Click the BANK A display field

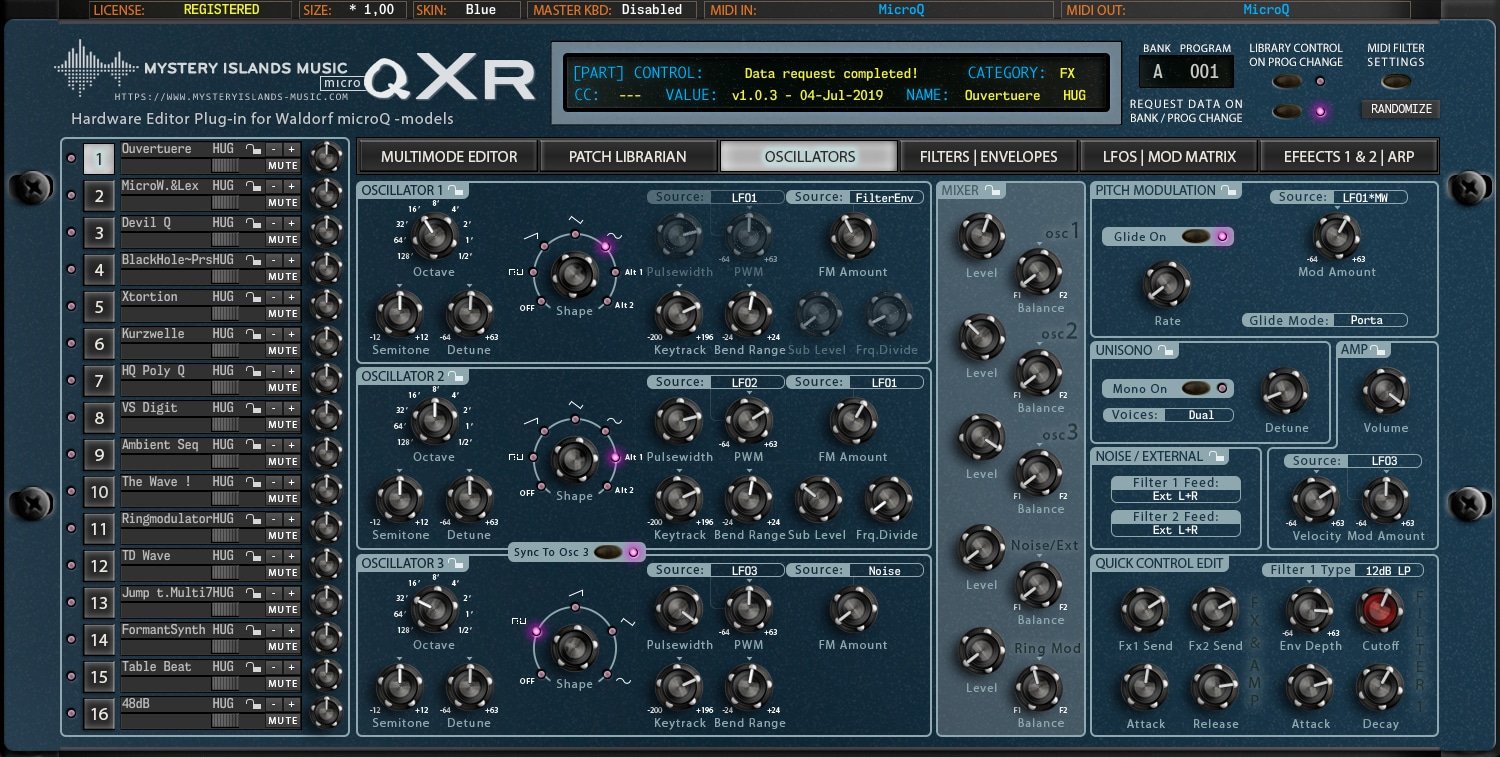(x=1158, y=72)
